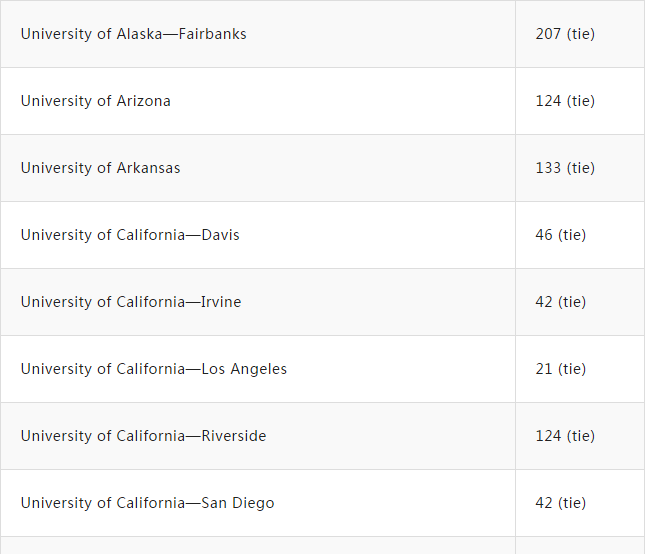645x554 pixels.
Task: Click the empty rank cell in the bottom row
Action: 580,546
